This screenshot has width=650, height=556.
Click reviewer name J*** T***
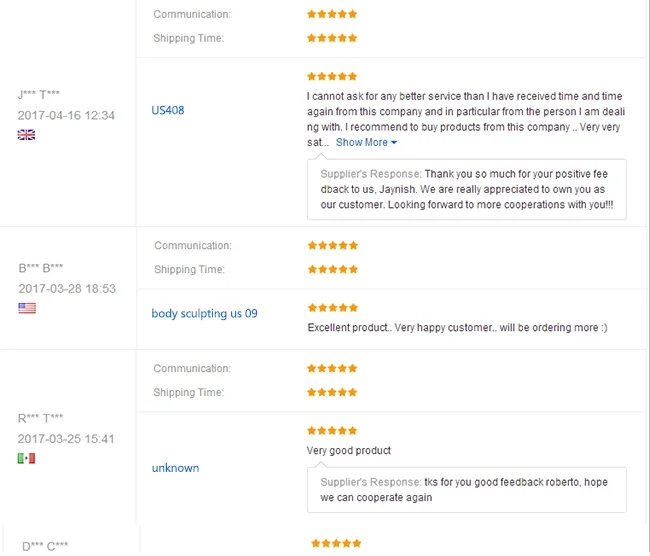[x=39, y=95]
